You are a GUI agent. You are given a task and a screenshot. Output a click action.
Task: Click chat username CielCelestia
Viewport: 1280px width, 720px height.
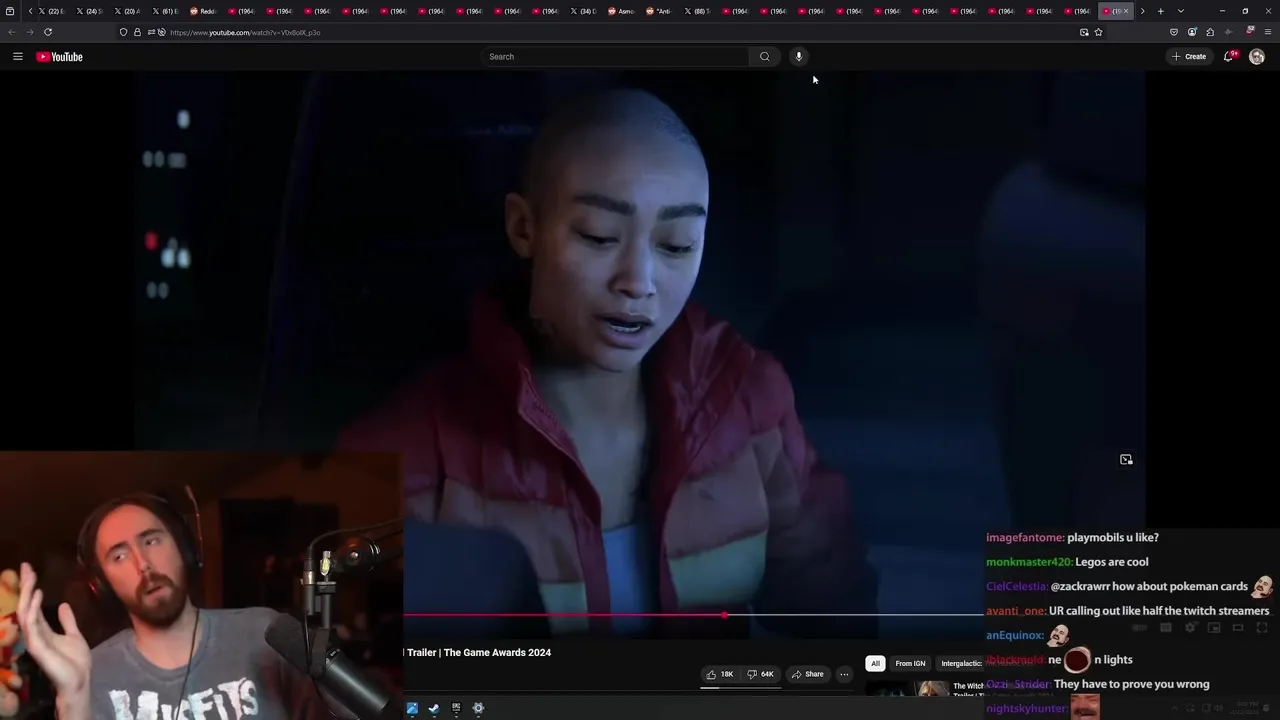point(1017,586)
